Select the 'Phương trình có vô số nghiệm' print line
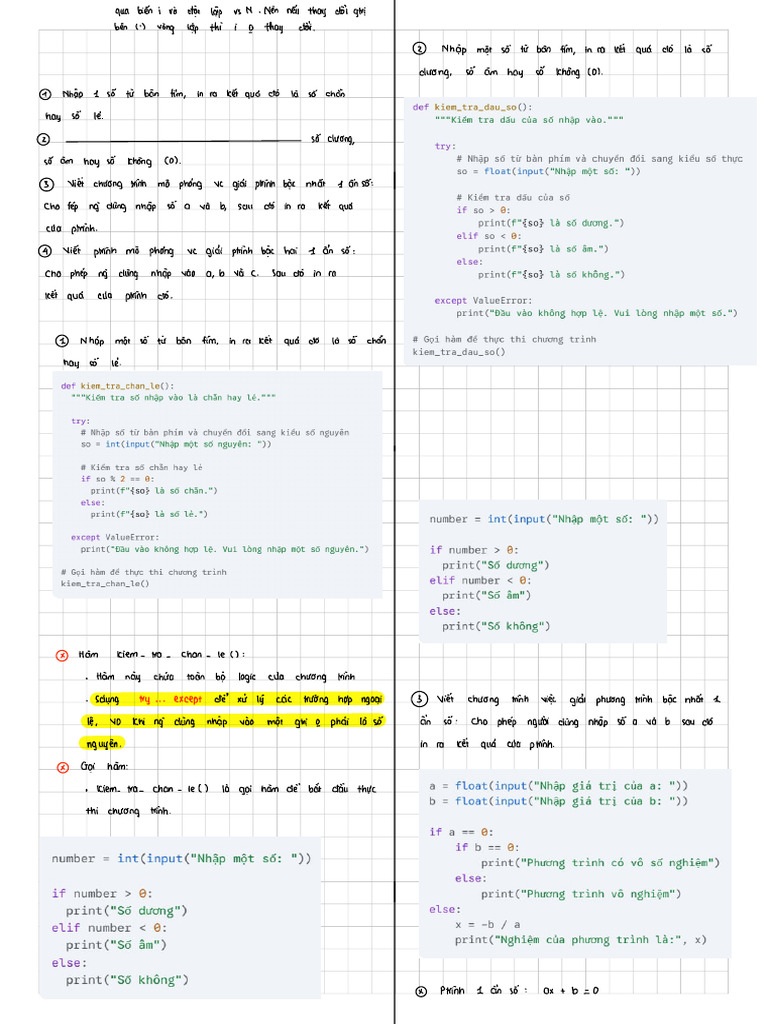The width and height of the screenshot is (768, 1024). point(600,863)
